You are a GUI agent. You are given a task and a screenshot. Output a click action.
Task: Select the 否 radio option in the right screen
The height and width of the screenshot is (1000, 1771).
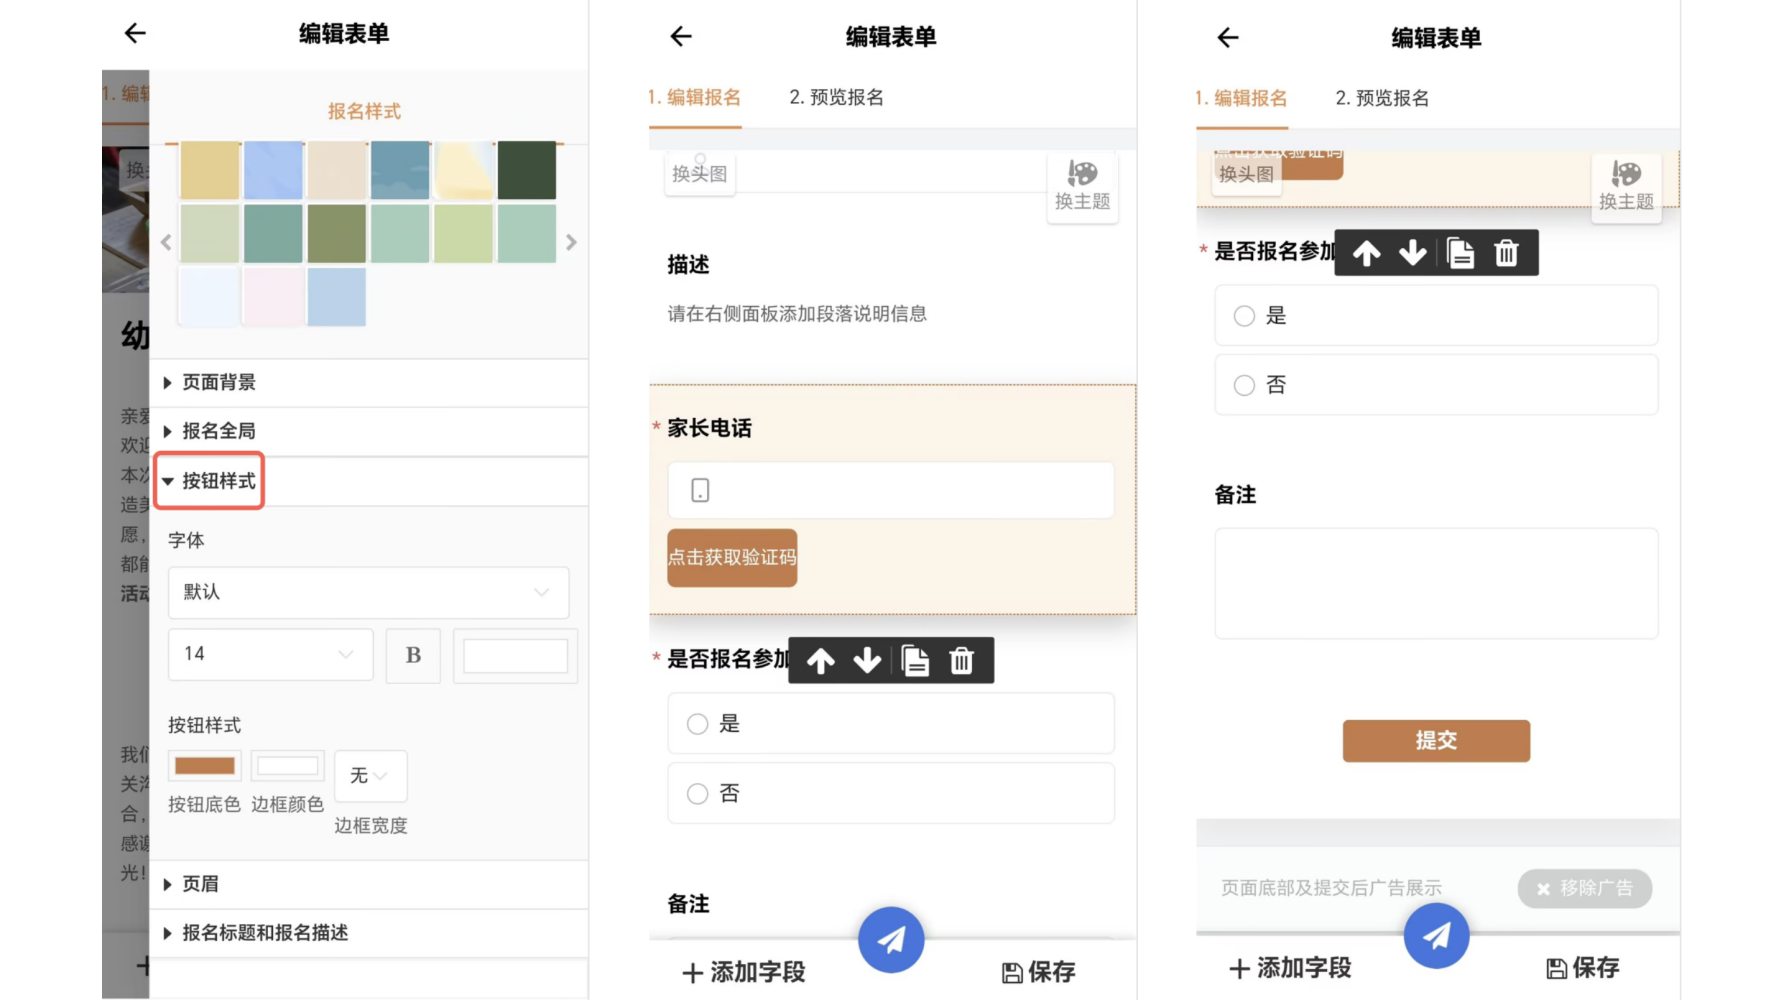1244,386
